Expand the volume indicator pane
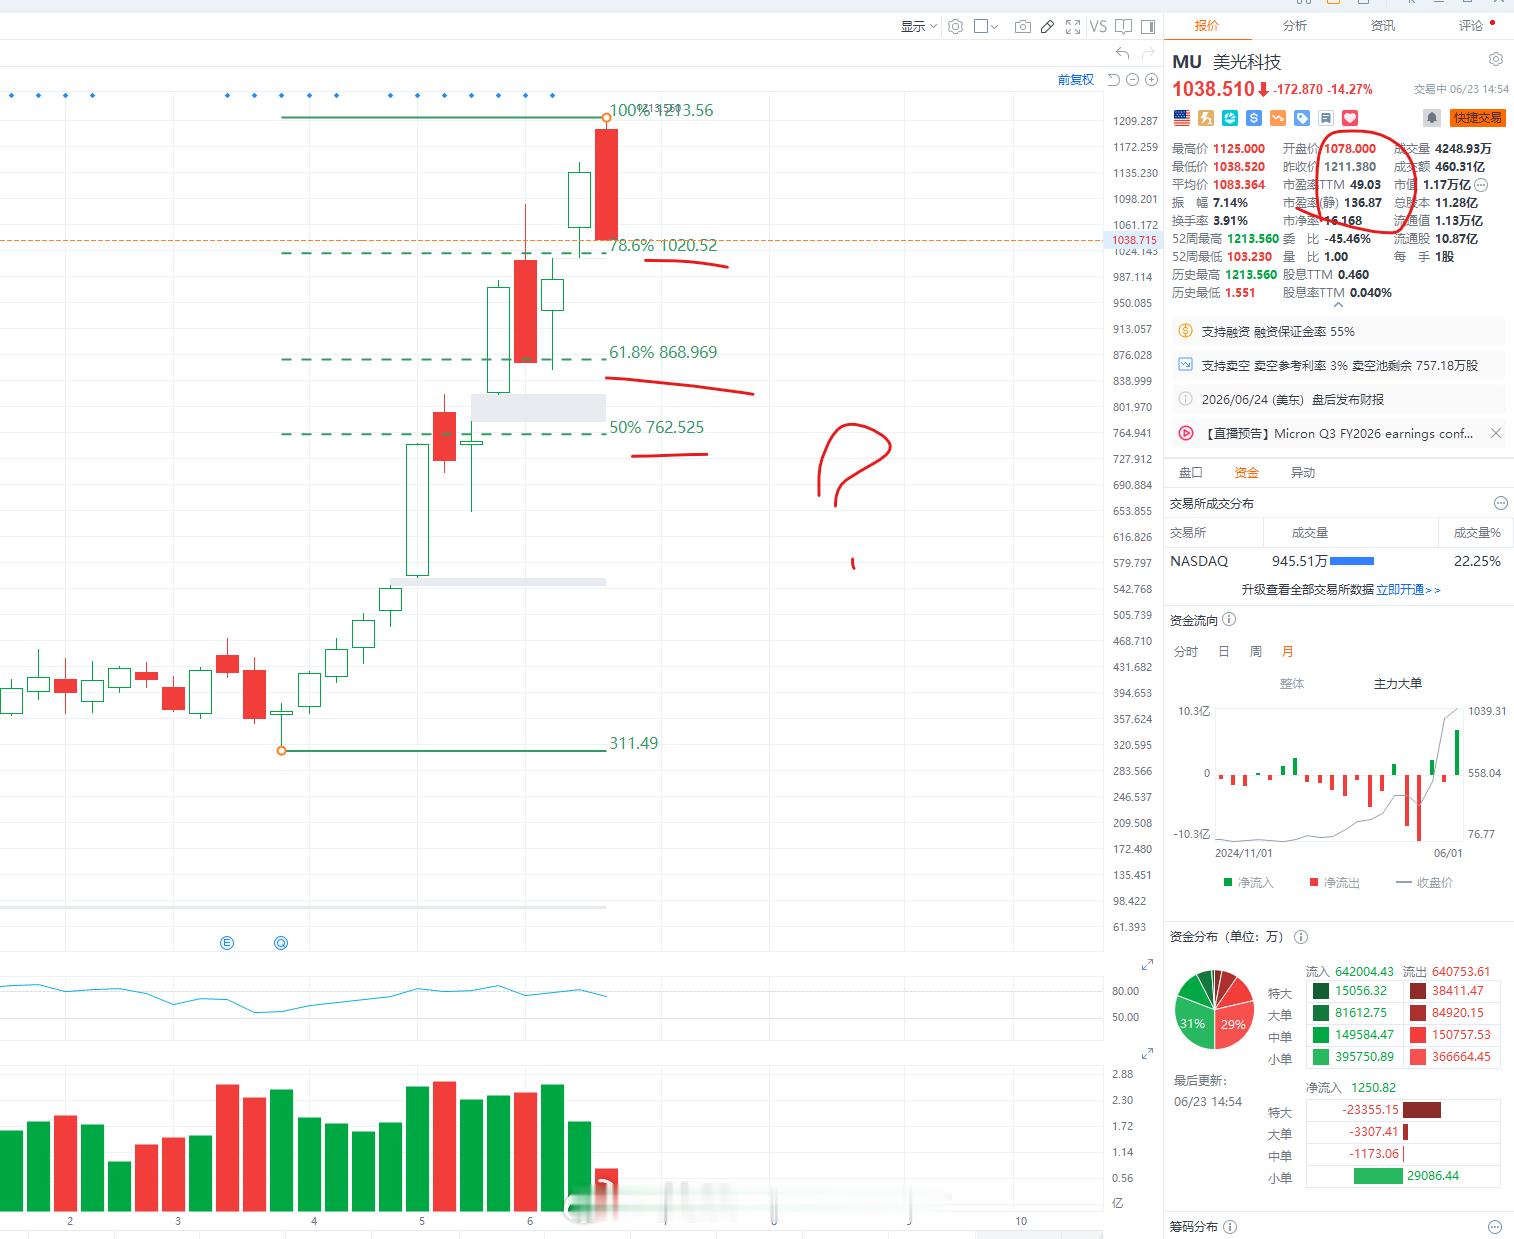1514x1239 pixels. tap(1147, 1054)
